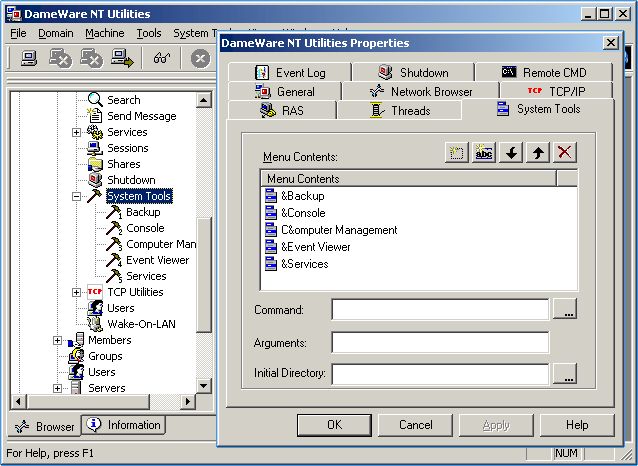638x466 pixels.
Task: Browse for Command with ellipsis button
Action: 565,309
